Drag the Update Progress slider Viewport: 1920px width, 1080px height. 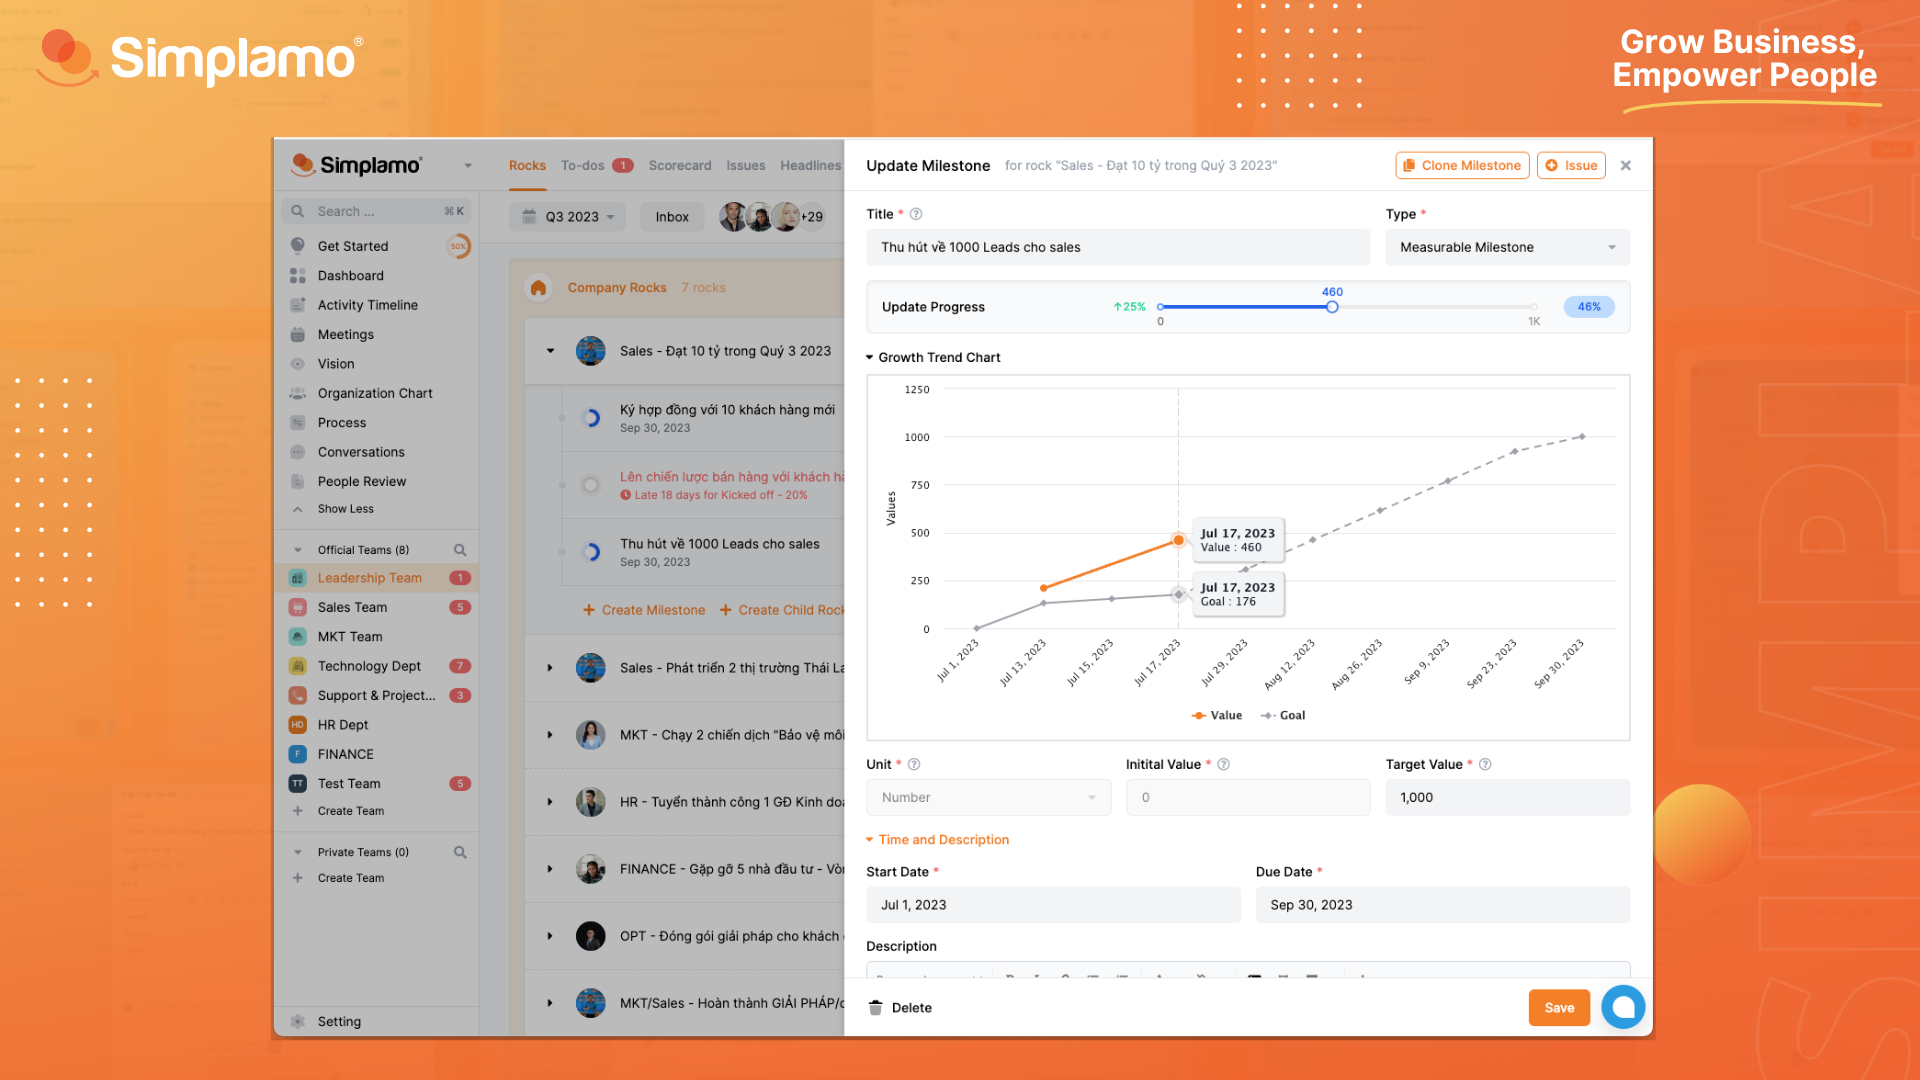pyautogui.click(x=1332, y=306)
